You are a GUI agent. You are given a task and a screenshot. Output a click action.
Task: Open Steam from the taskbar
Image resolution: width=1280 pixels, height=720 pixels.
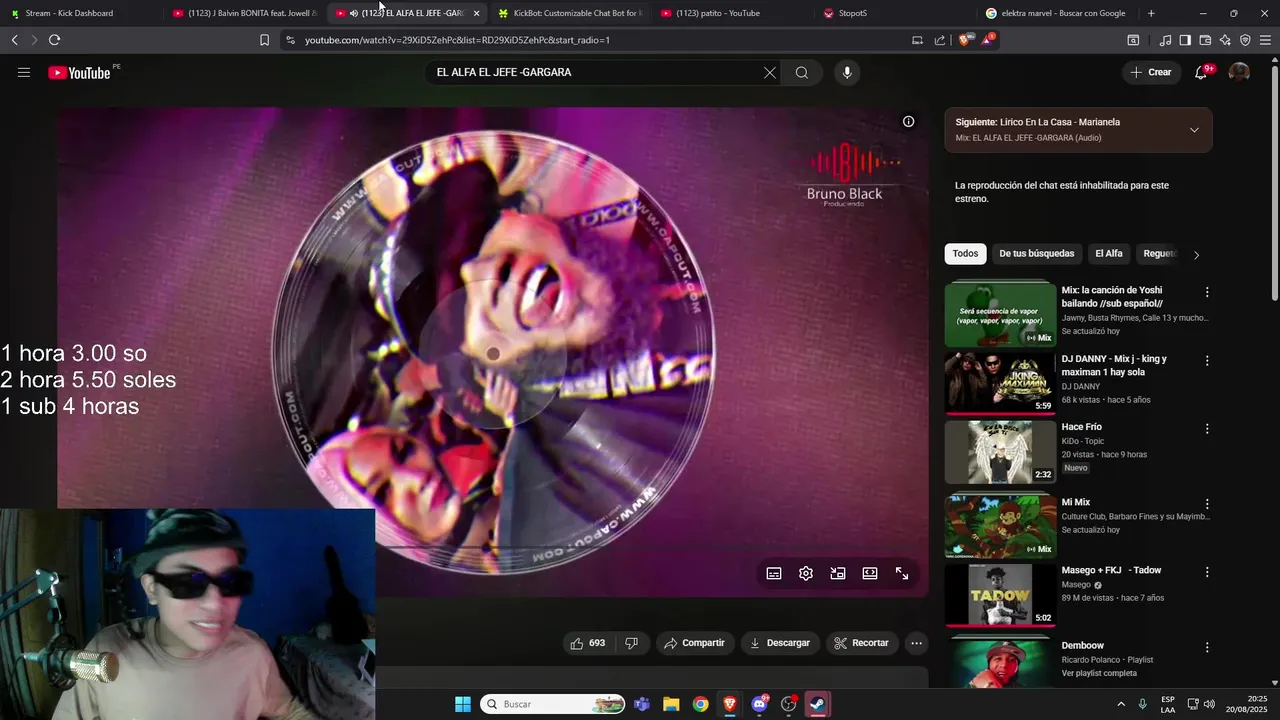click(817, 704)
